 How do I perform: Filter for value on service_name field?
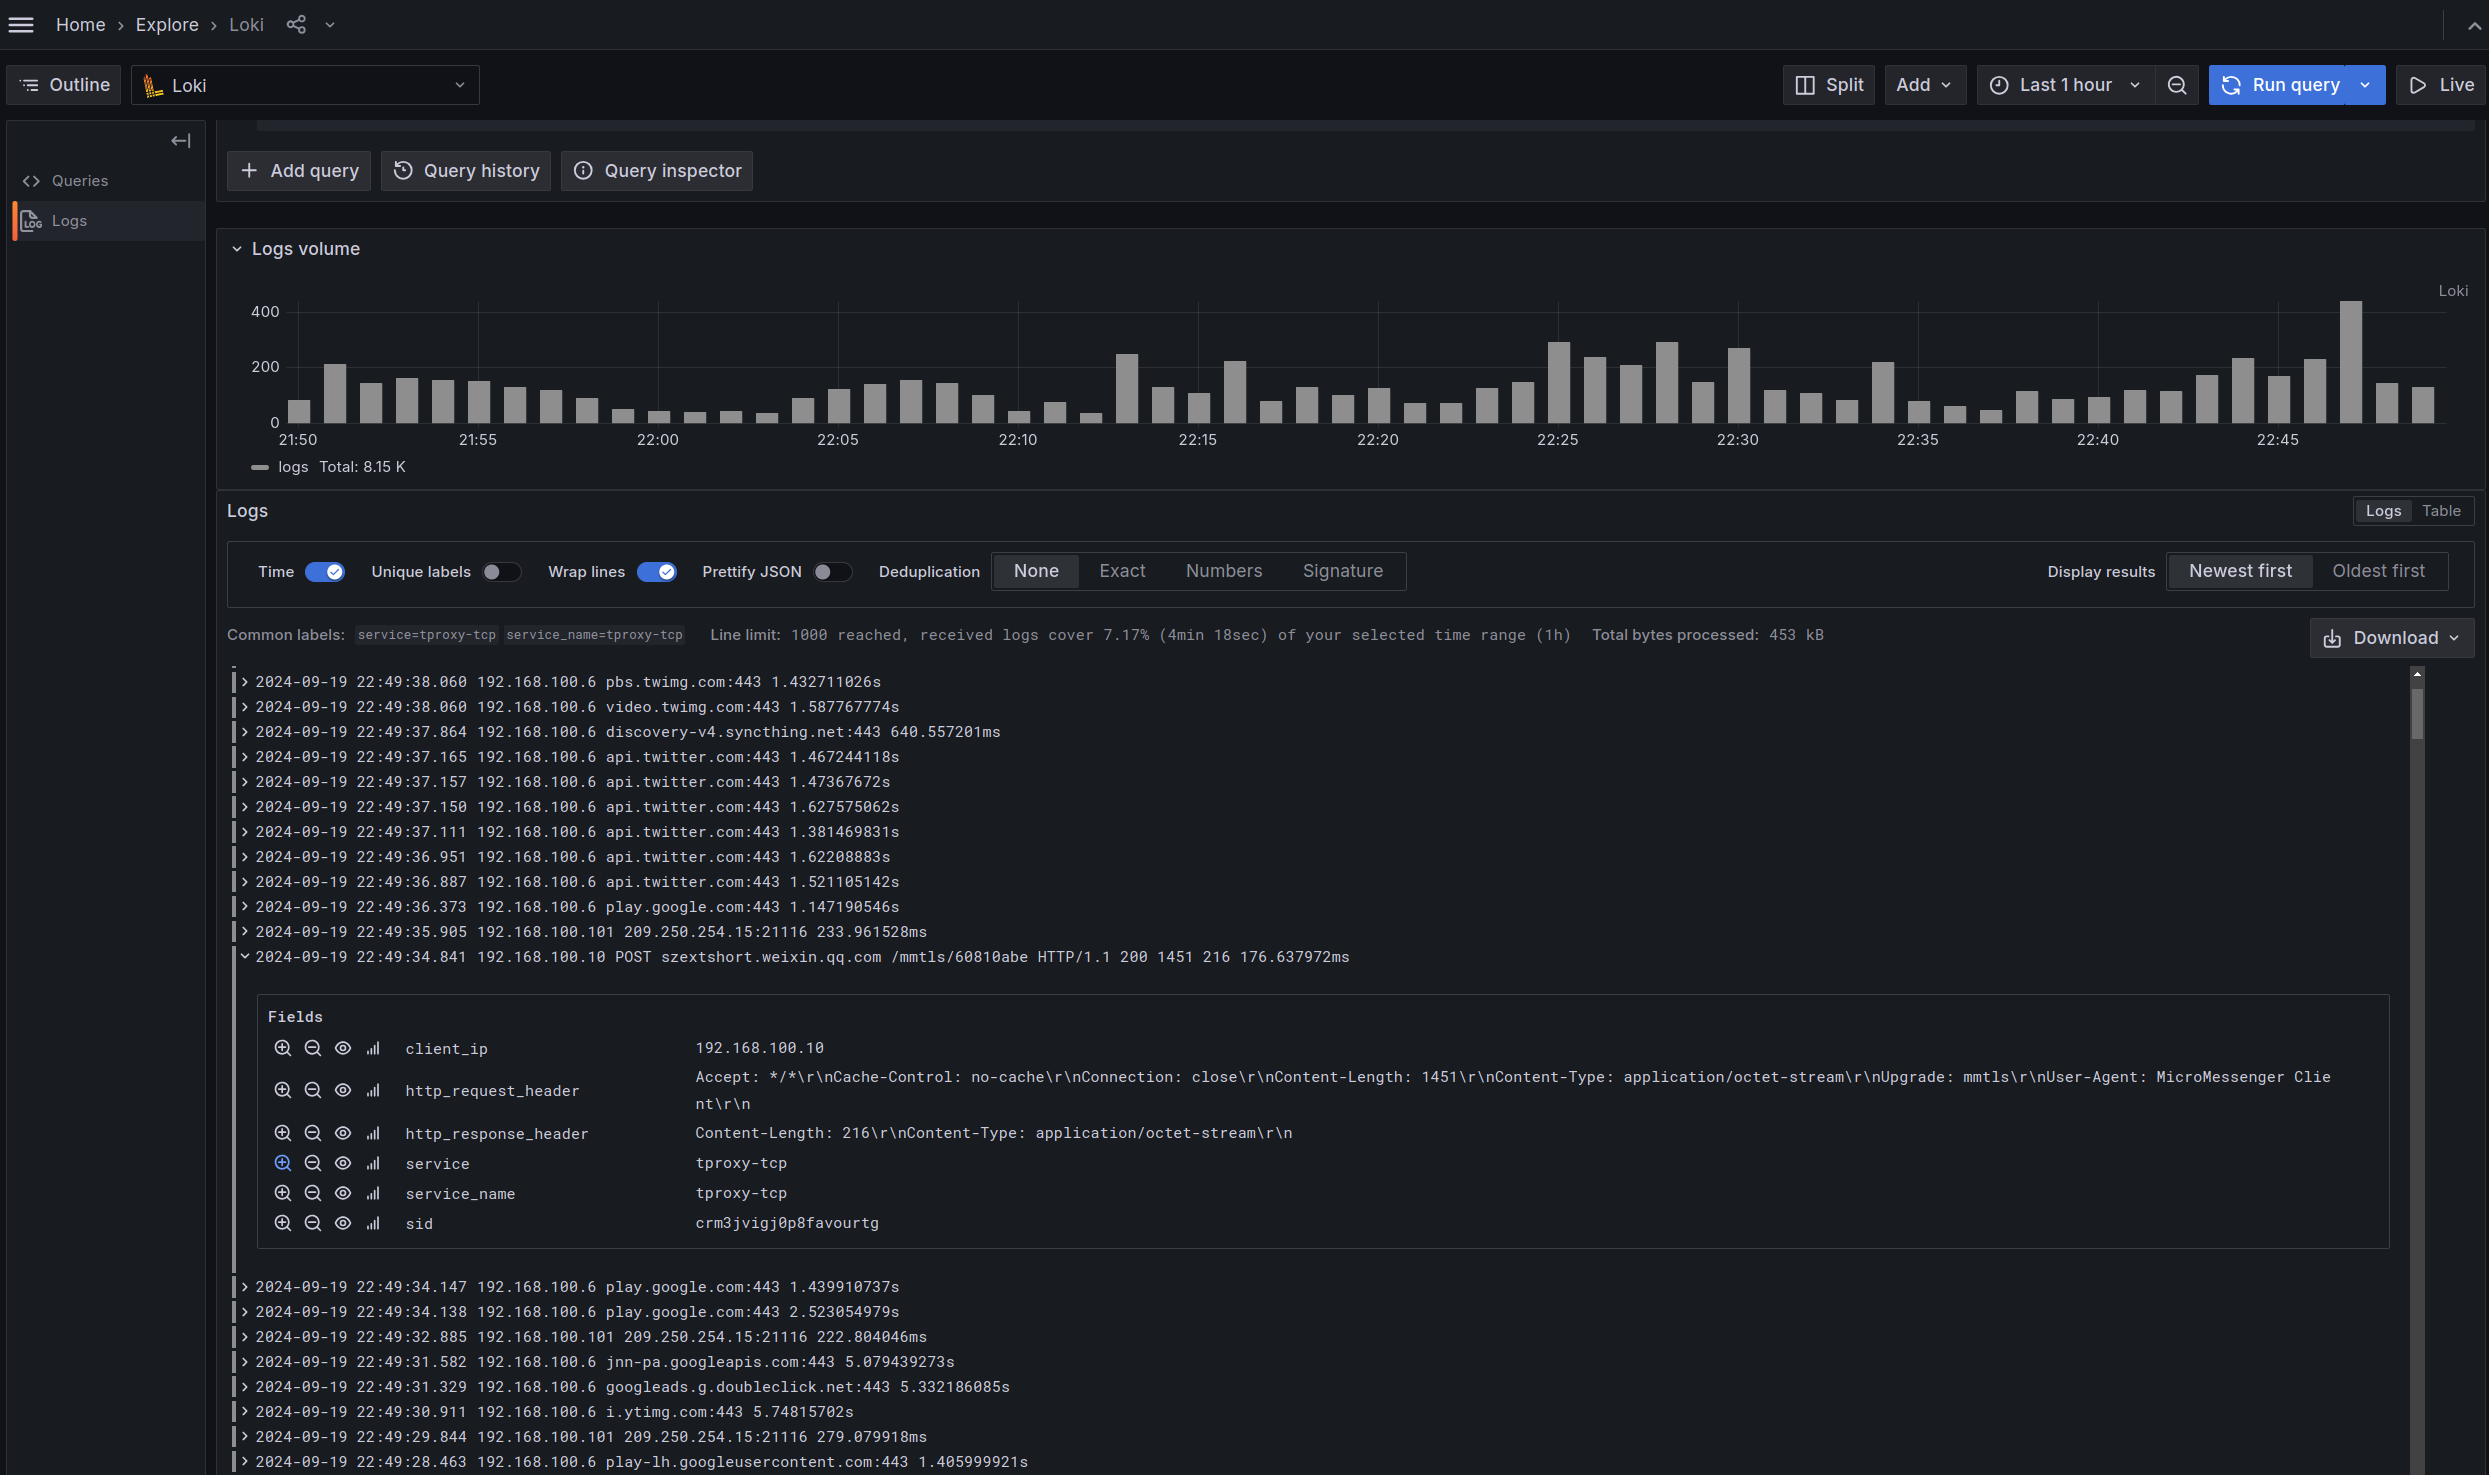click(283, 1193)
